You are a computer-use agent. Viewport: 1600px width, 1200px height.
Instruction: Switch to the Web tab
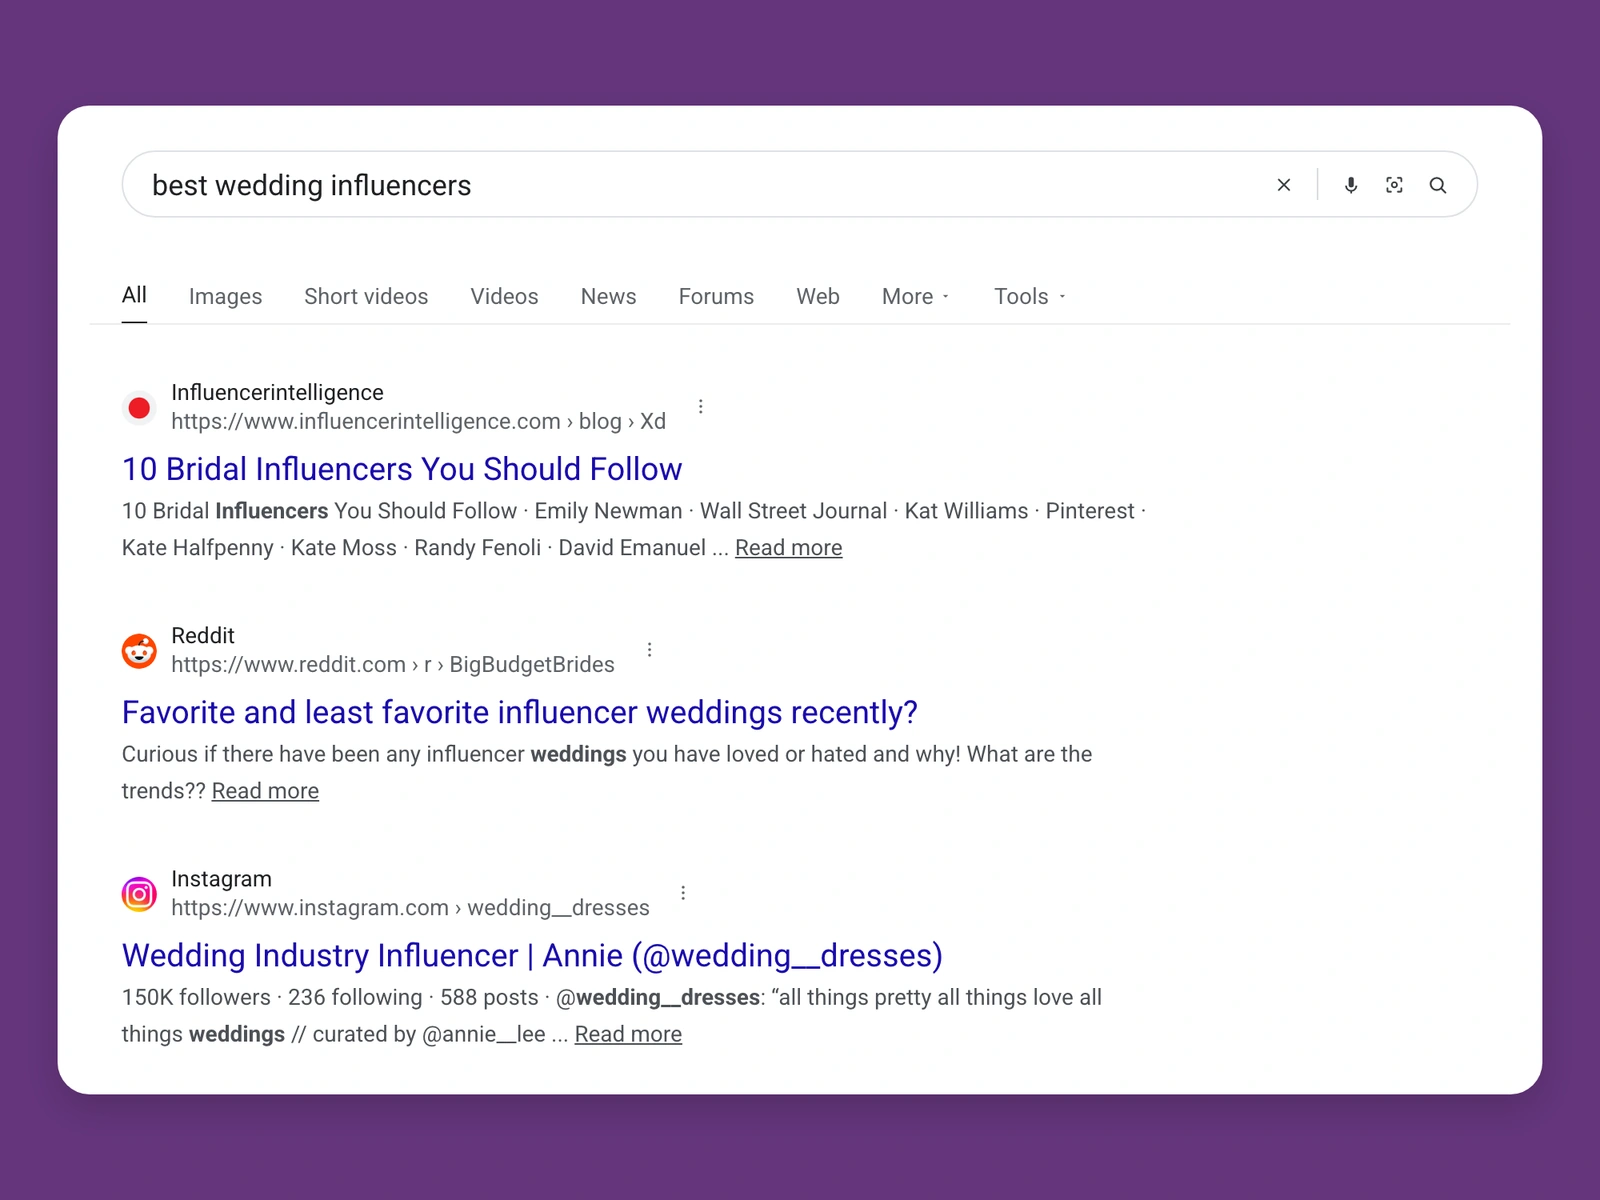(818, 297)
